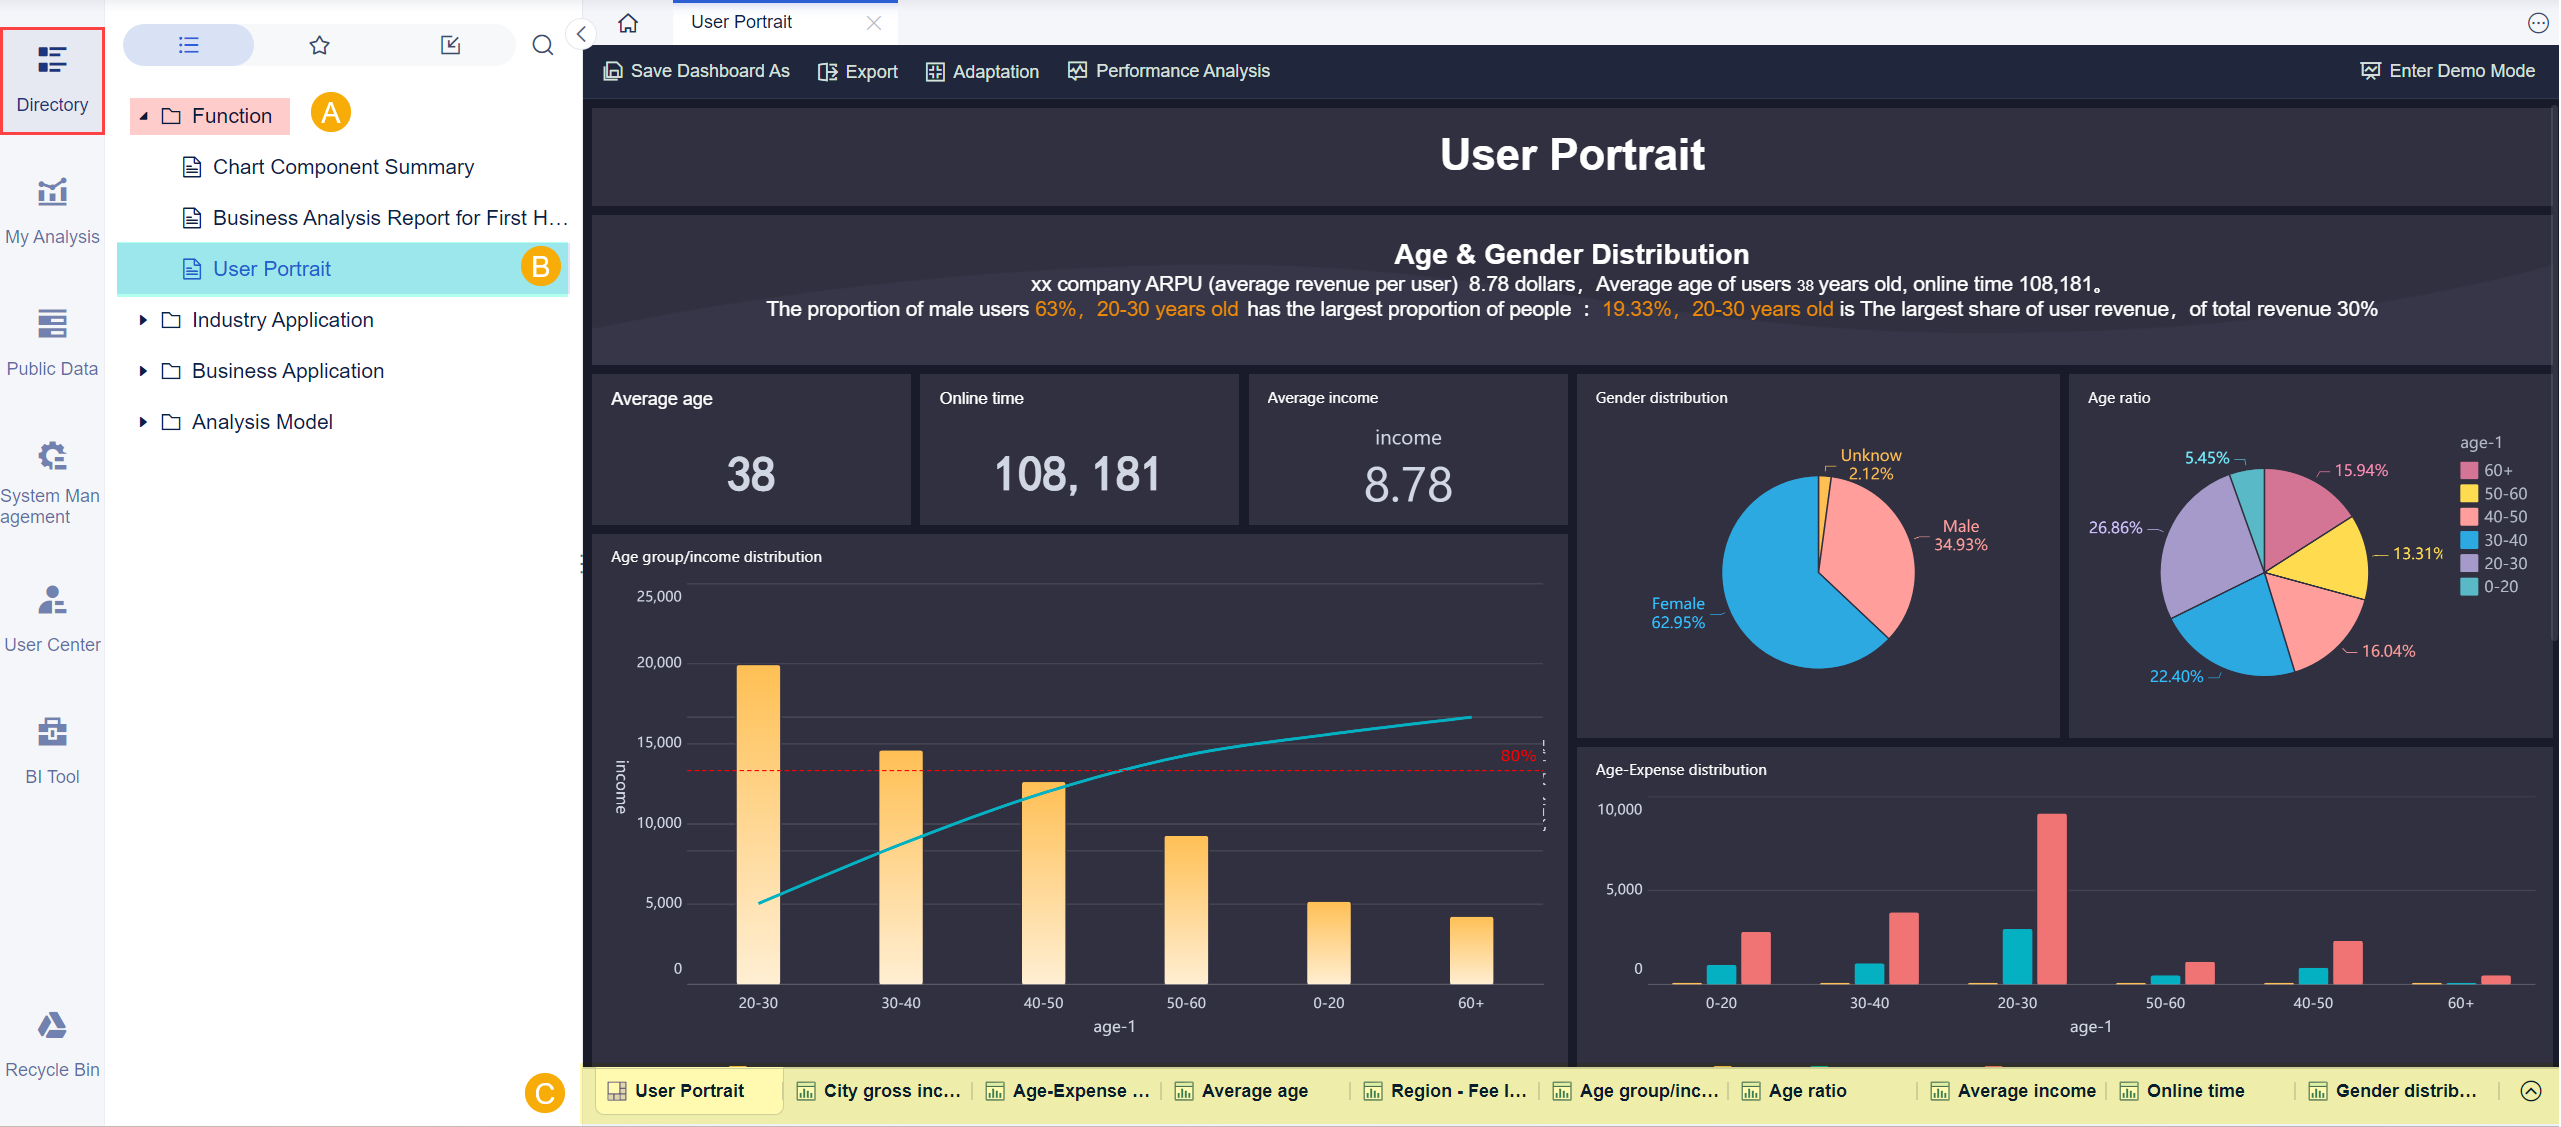Open System Management settings

[x=52, y=482]
